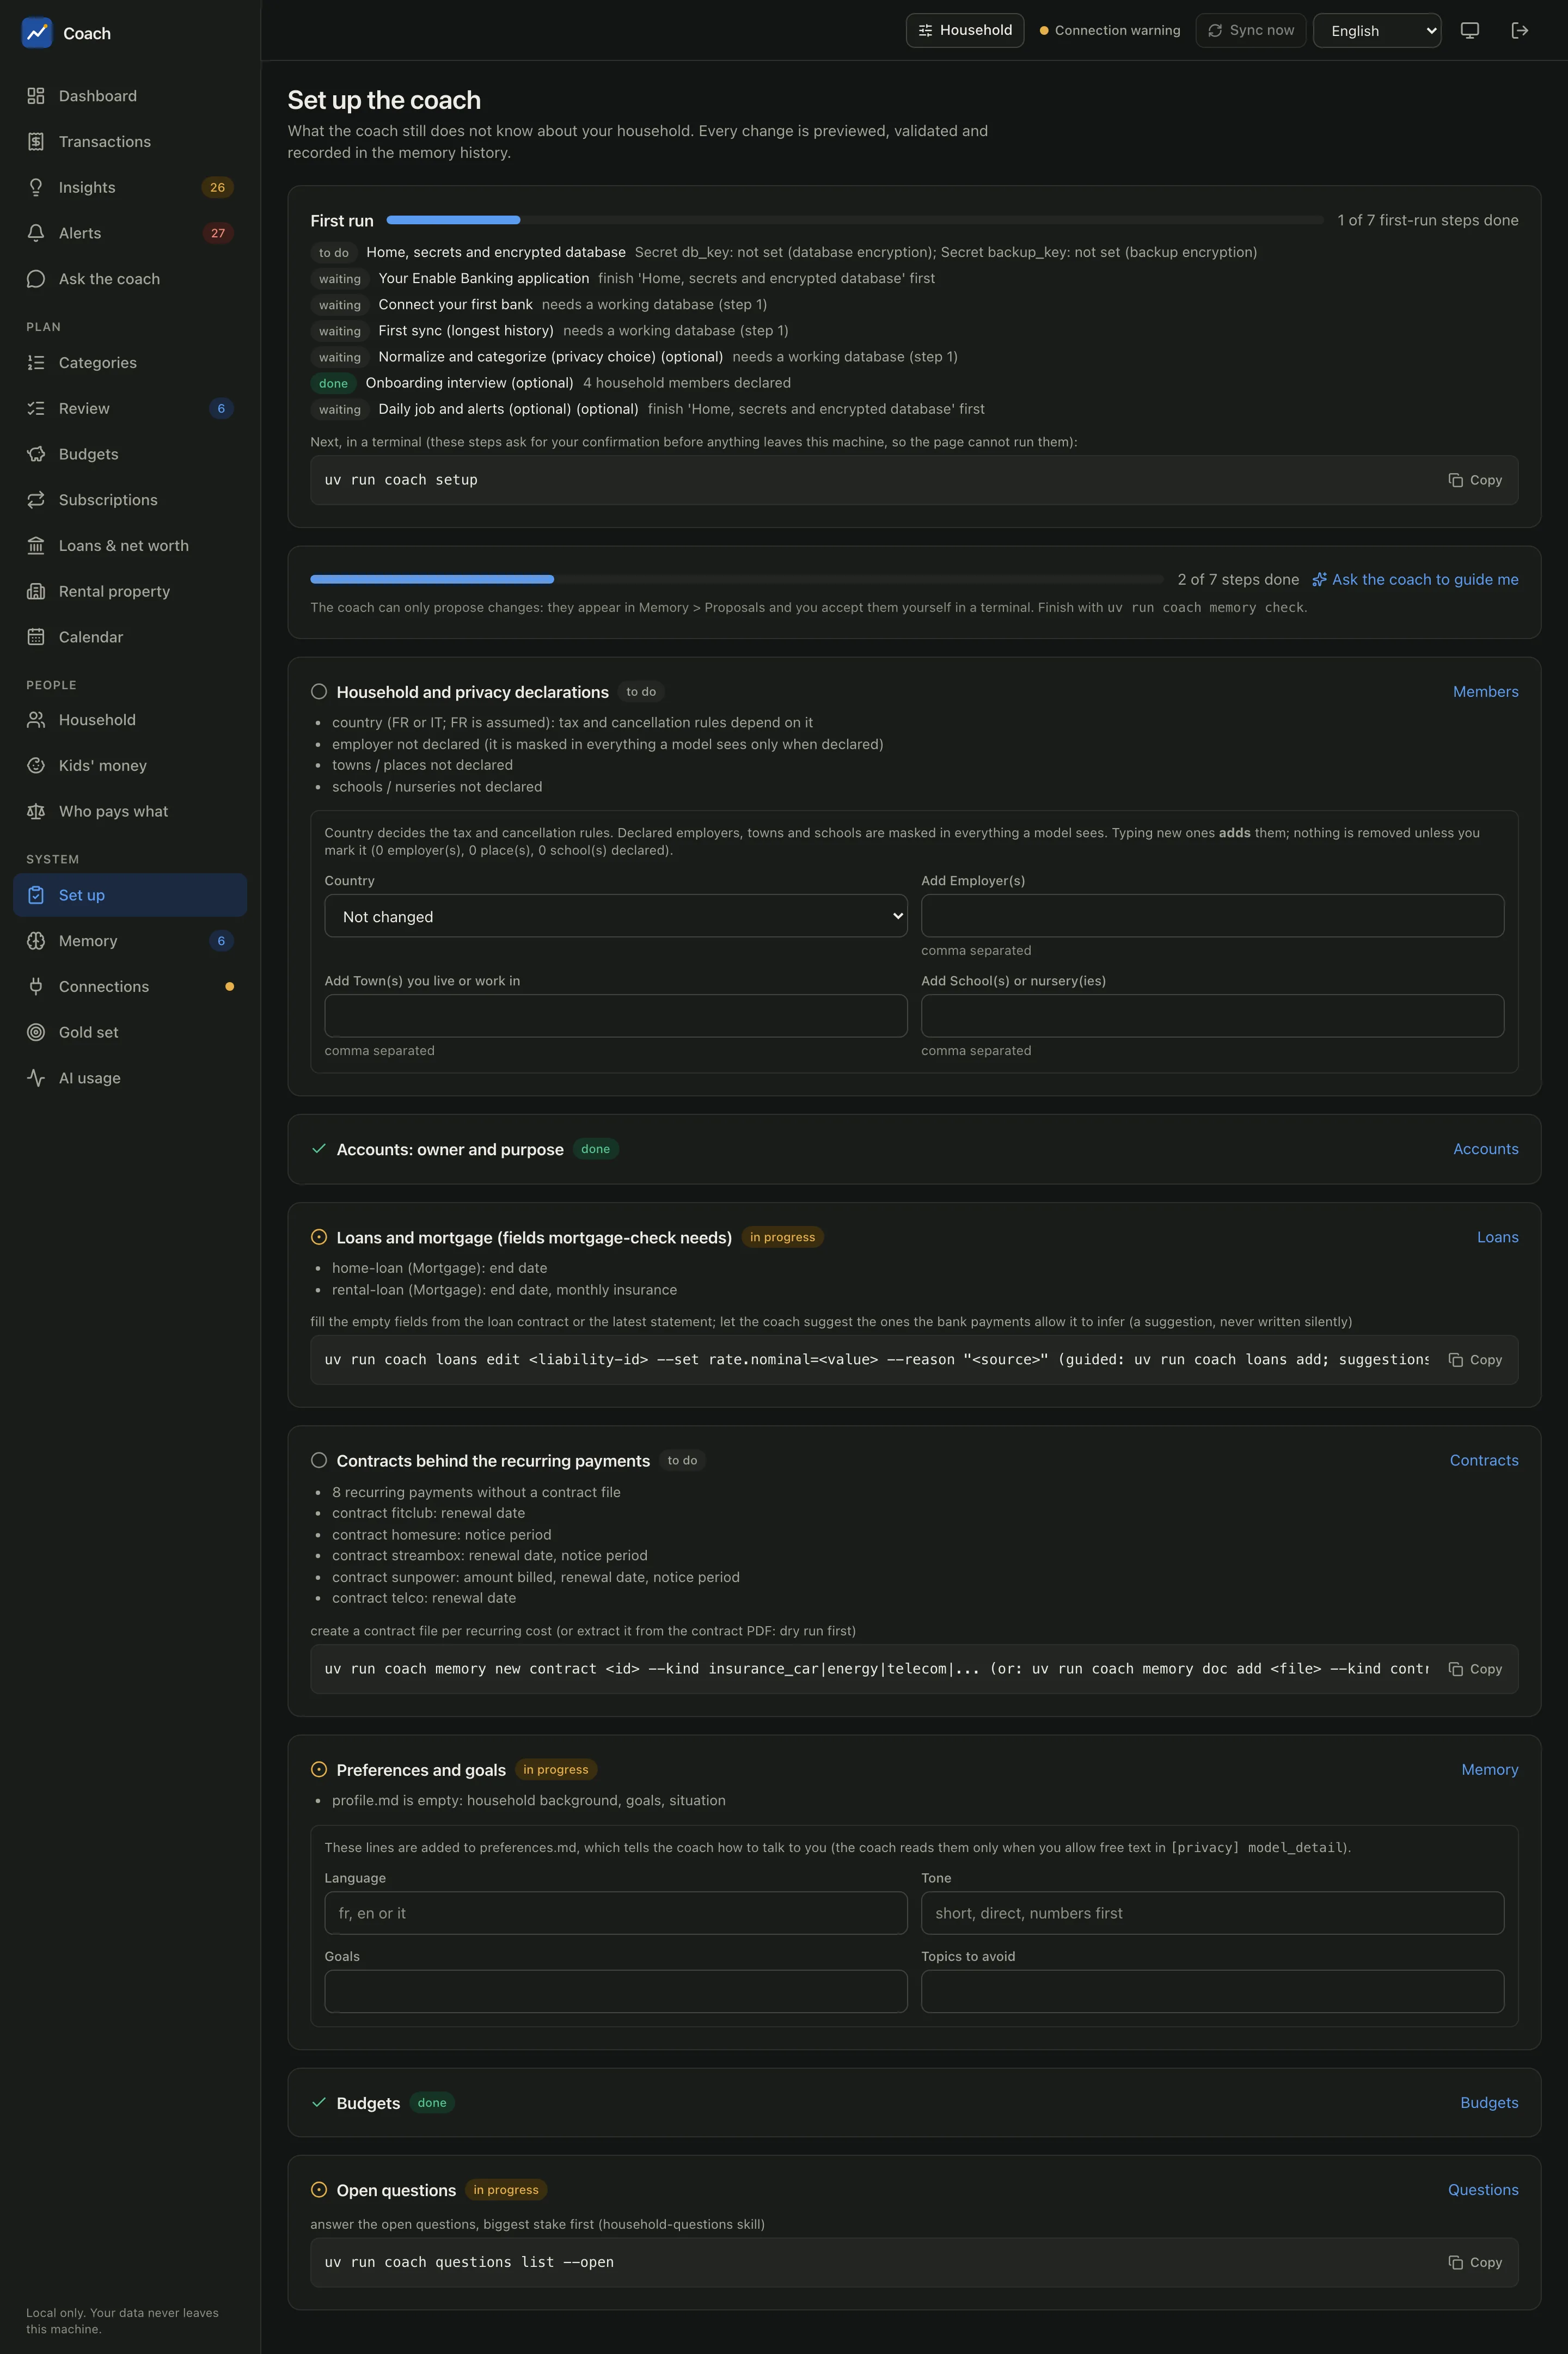Image resolution: width=1568 pixels, height=2354 pixels.
Task: Copy the questions list --open command
Action: click(x=1476, y=2262)
